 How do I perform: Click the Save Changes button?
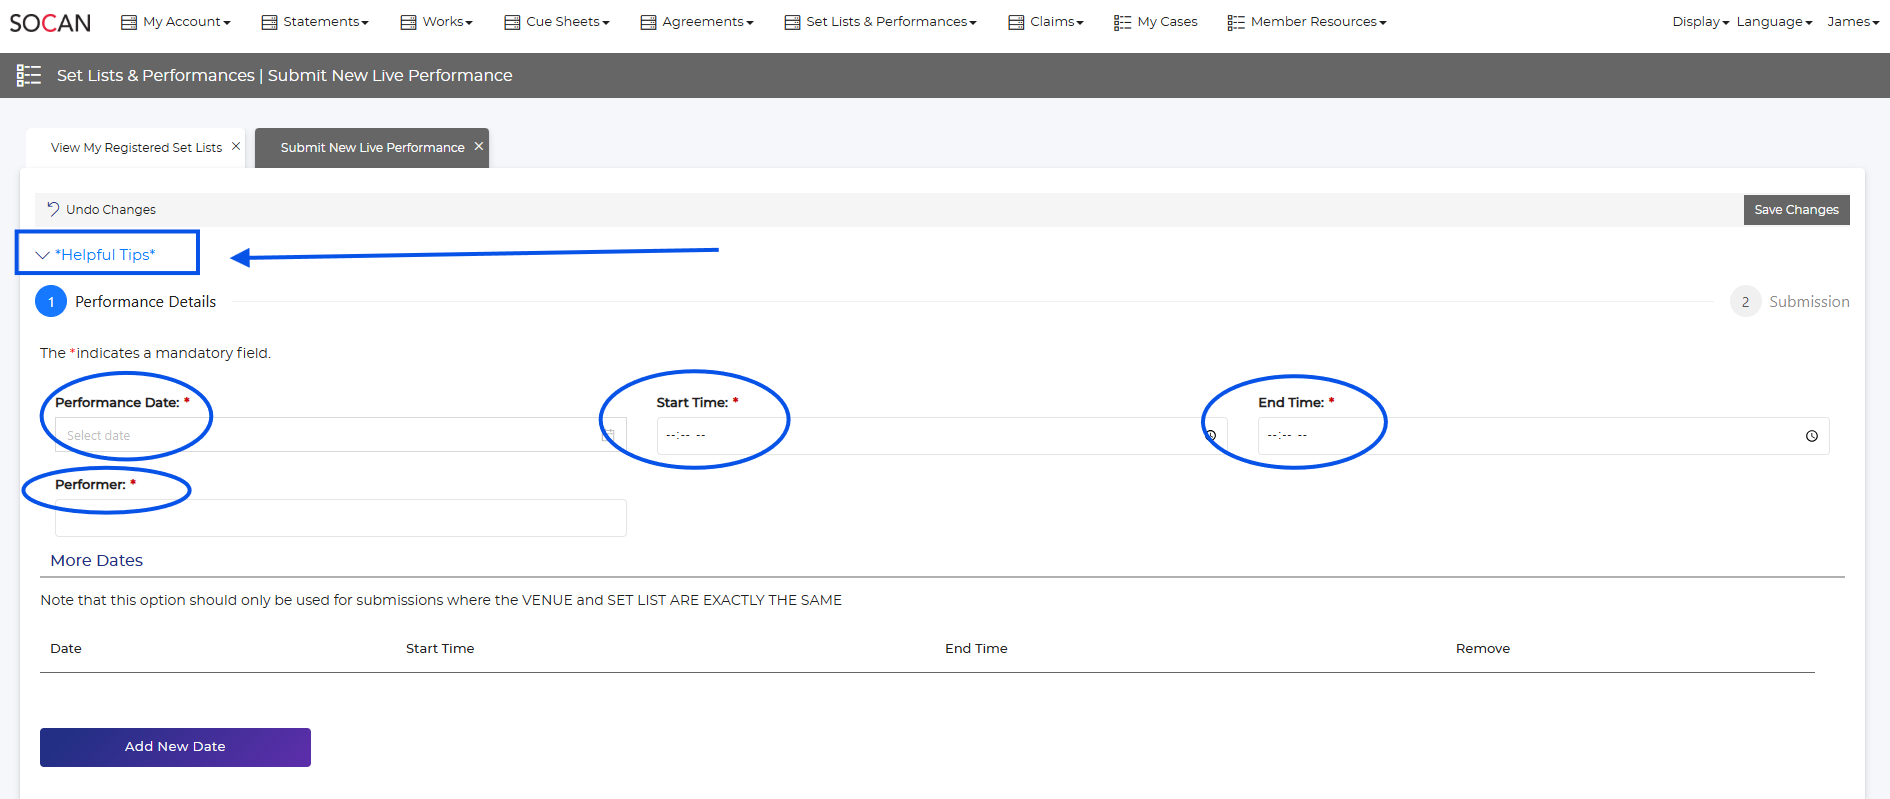1795,210
